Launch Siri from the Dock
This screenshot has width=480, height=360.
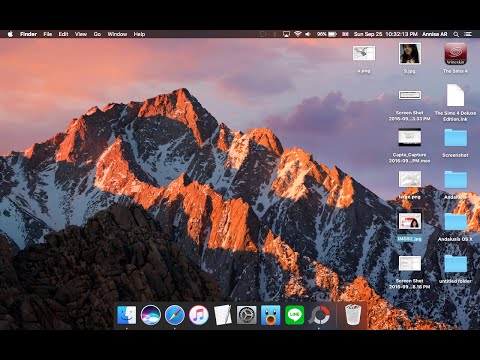[x=151, y=315]
